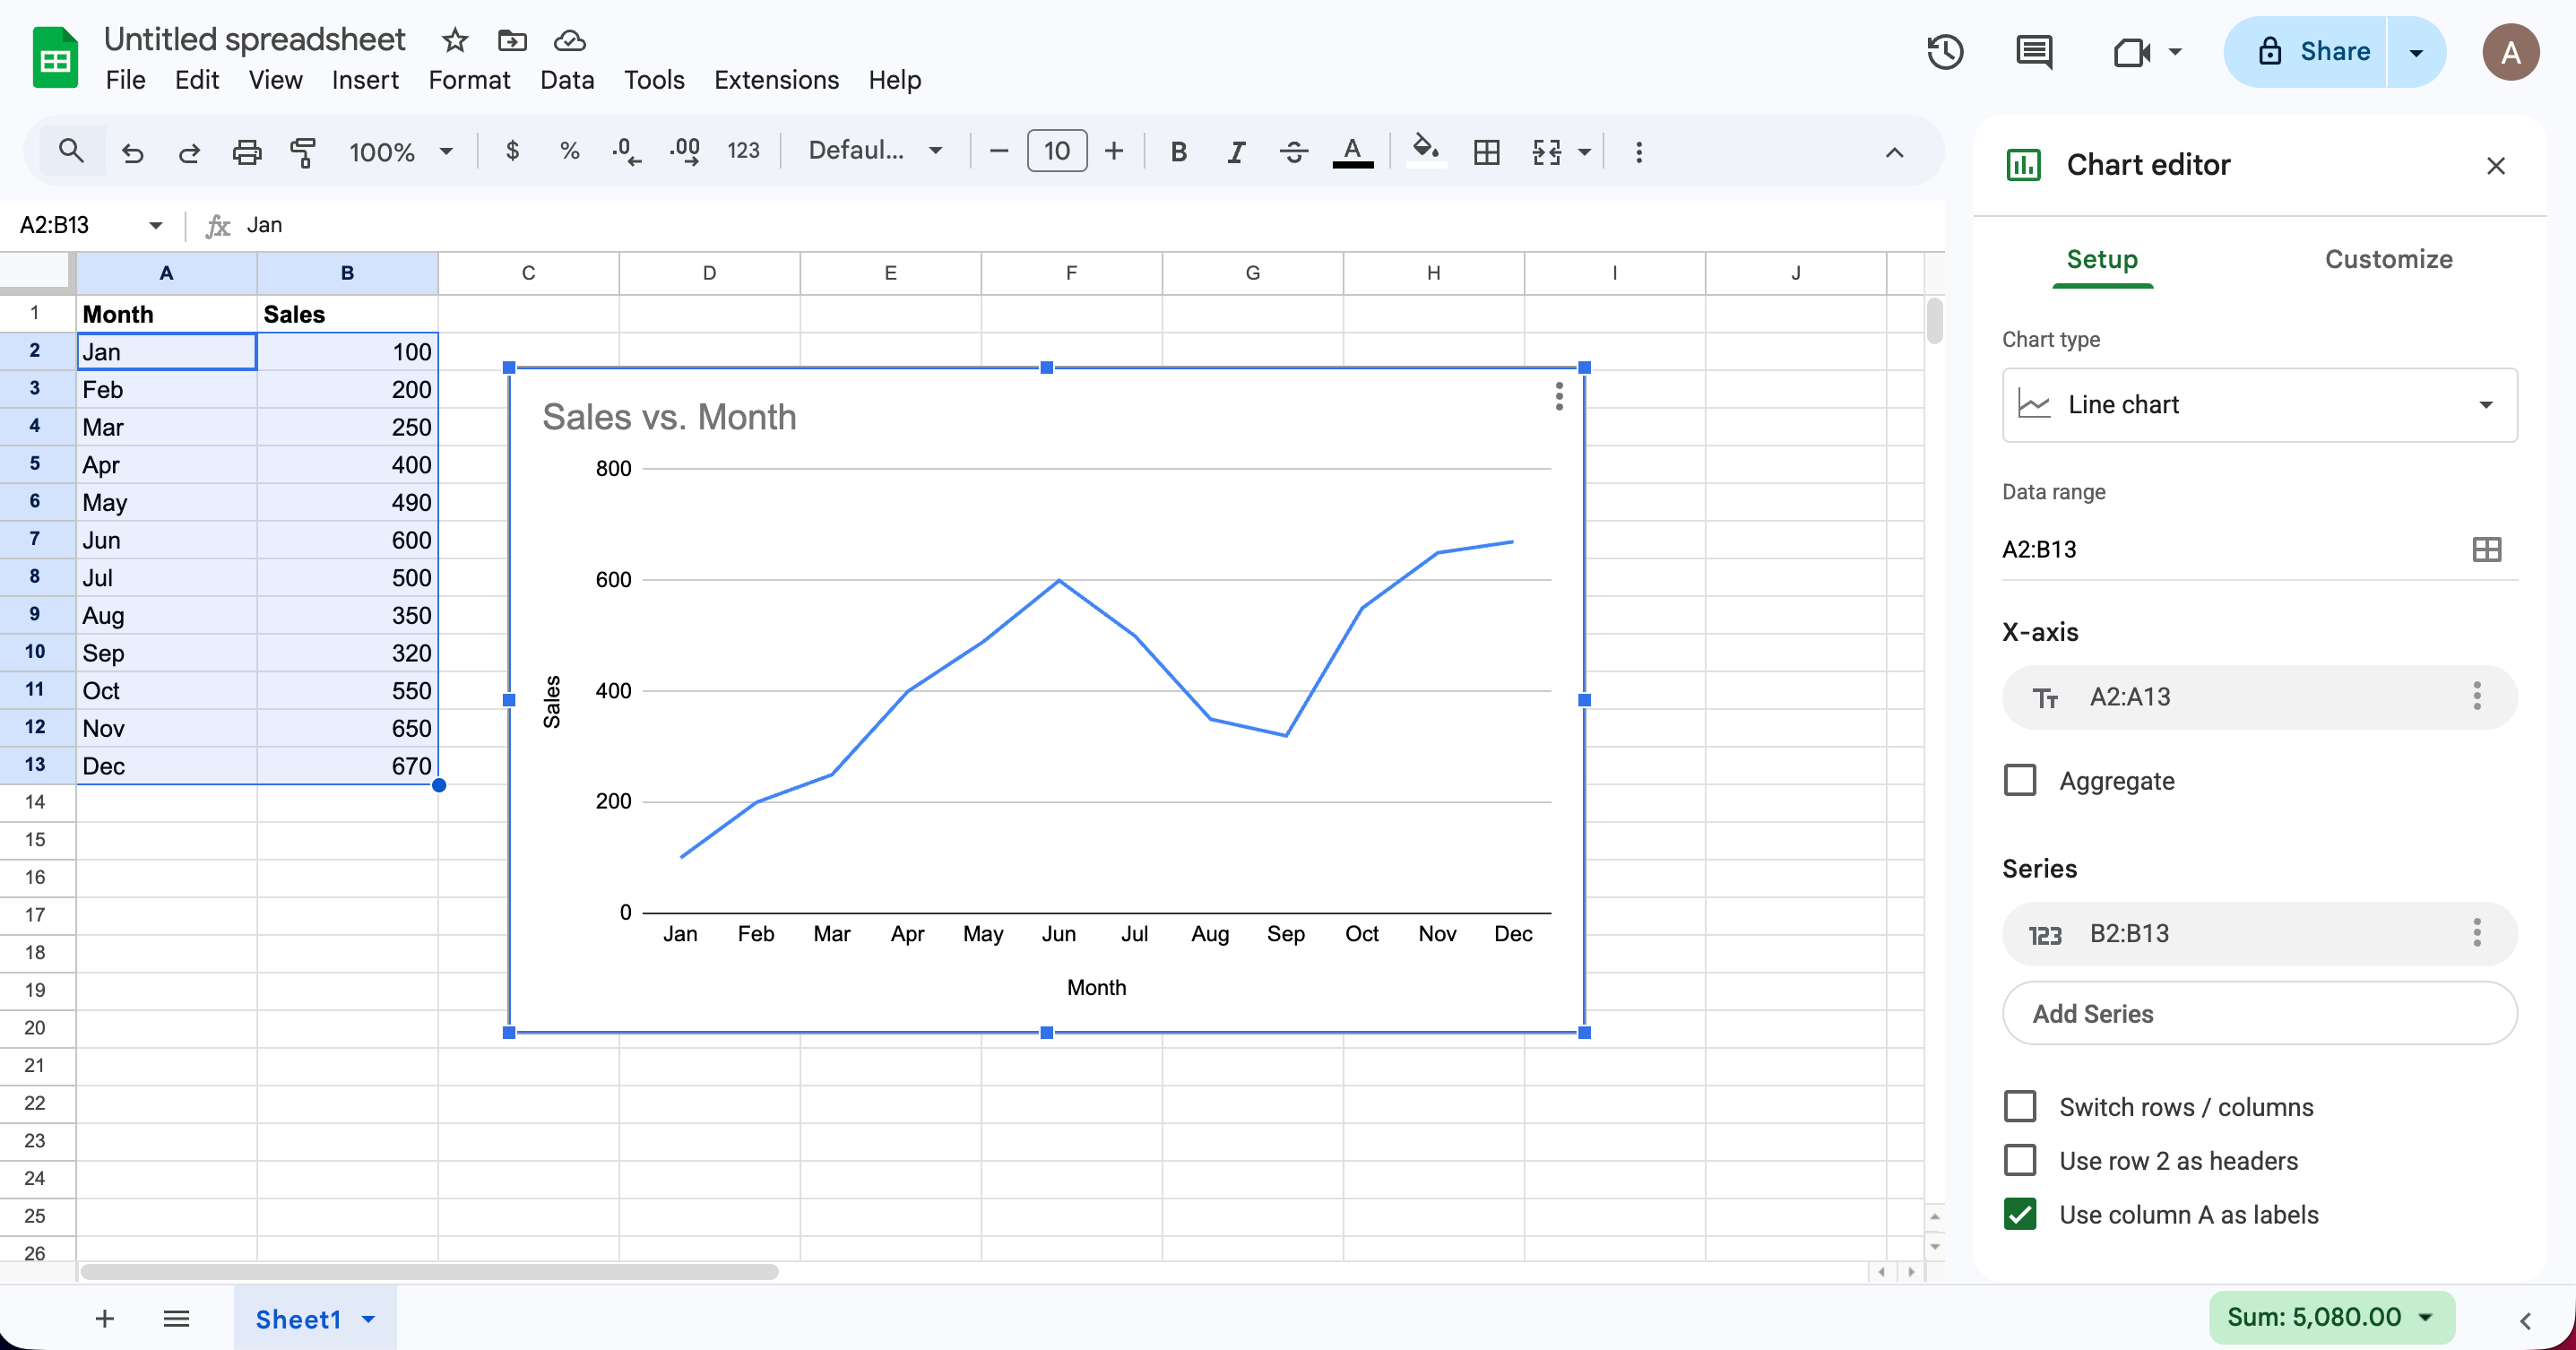Check Switch rows / columns
Screen dimensions: 2576x1350
click(2019, 1106)
